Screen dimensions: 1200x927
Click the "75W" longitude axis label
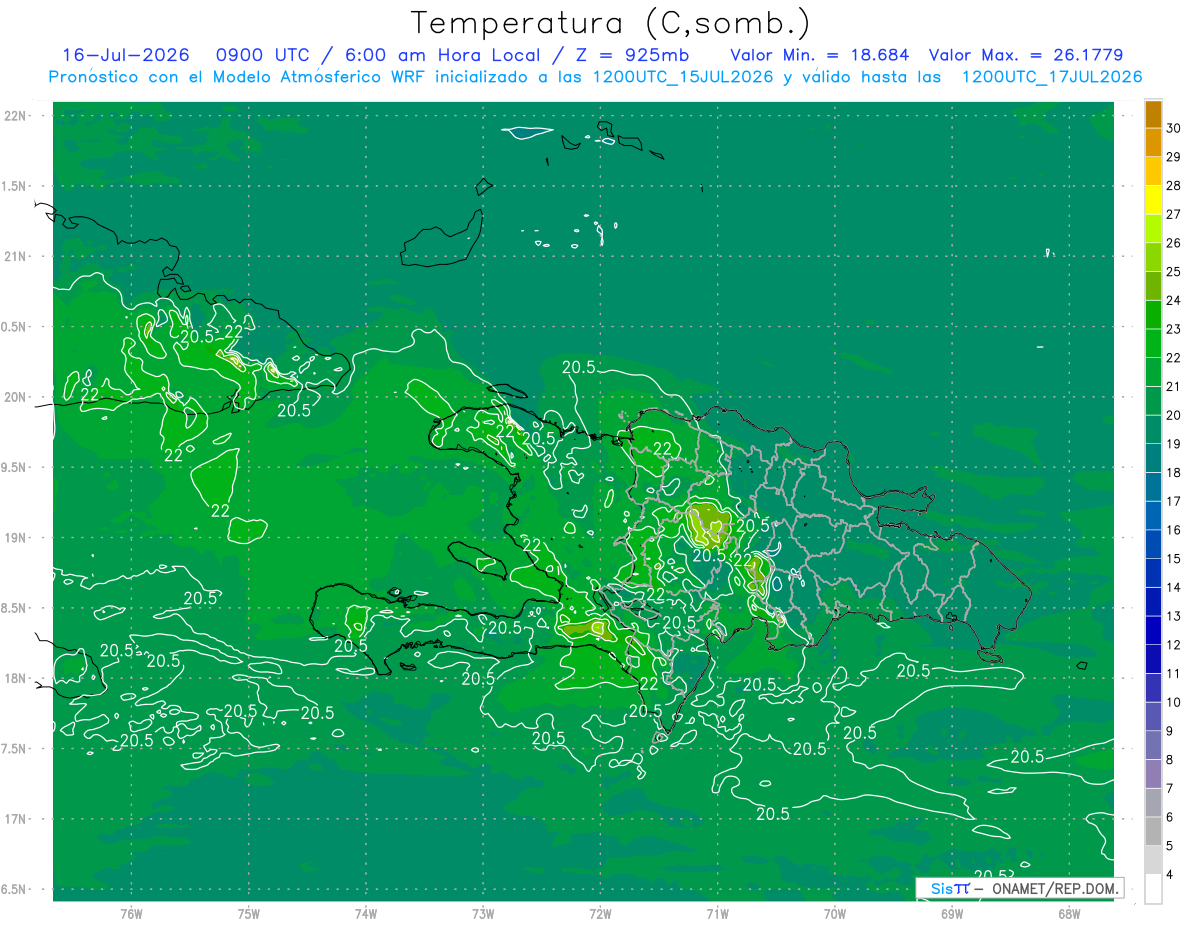click(249, 912)
